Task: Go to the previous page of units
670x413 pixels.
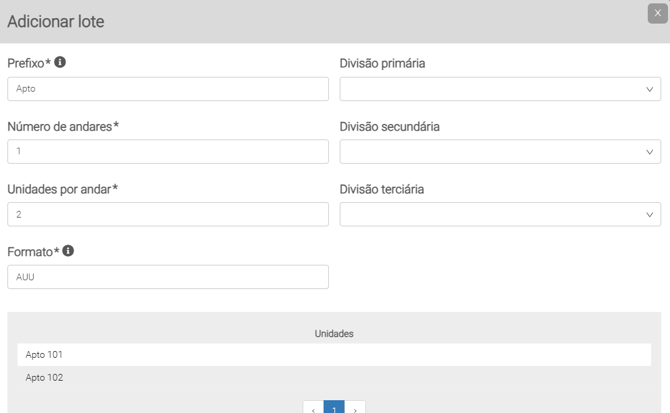Action: (x=313, y=408)
